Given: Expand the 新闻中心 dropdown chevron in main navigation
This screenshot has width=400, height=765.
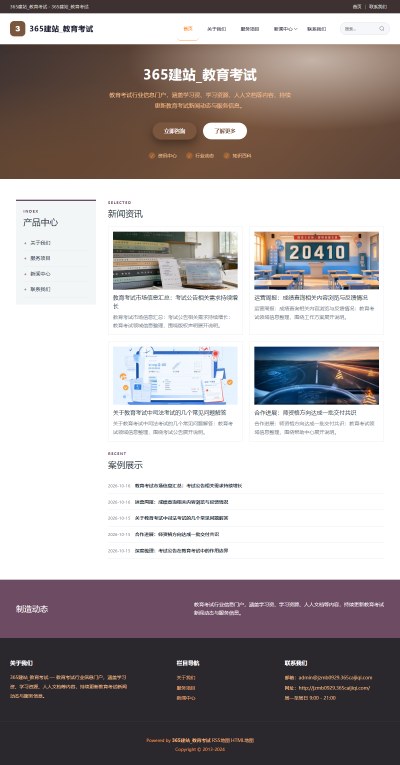Looking at the screenshot, I should pos(296,29).
